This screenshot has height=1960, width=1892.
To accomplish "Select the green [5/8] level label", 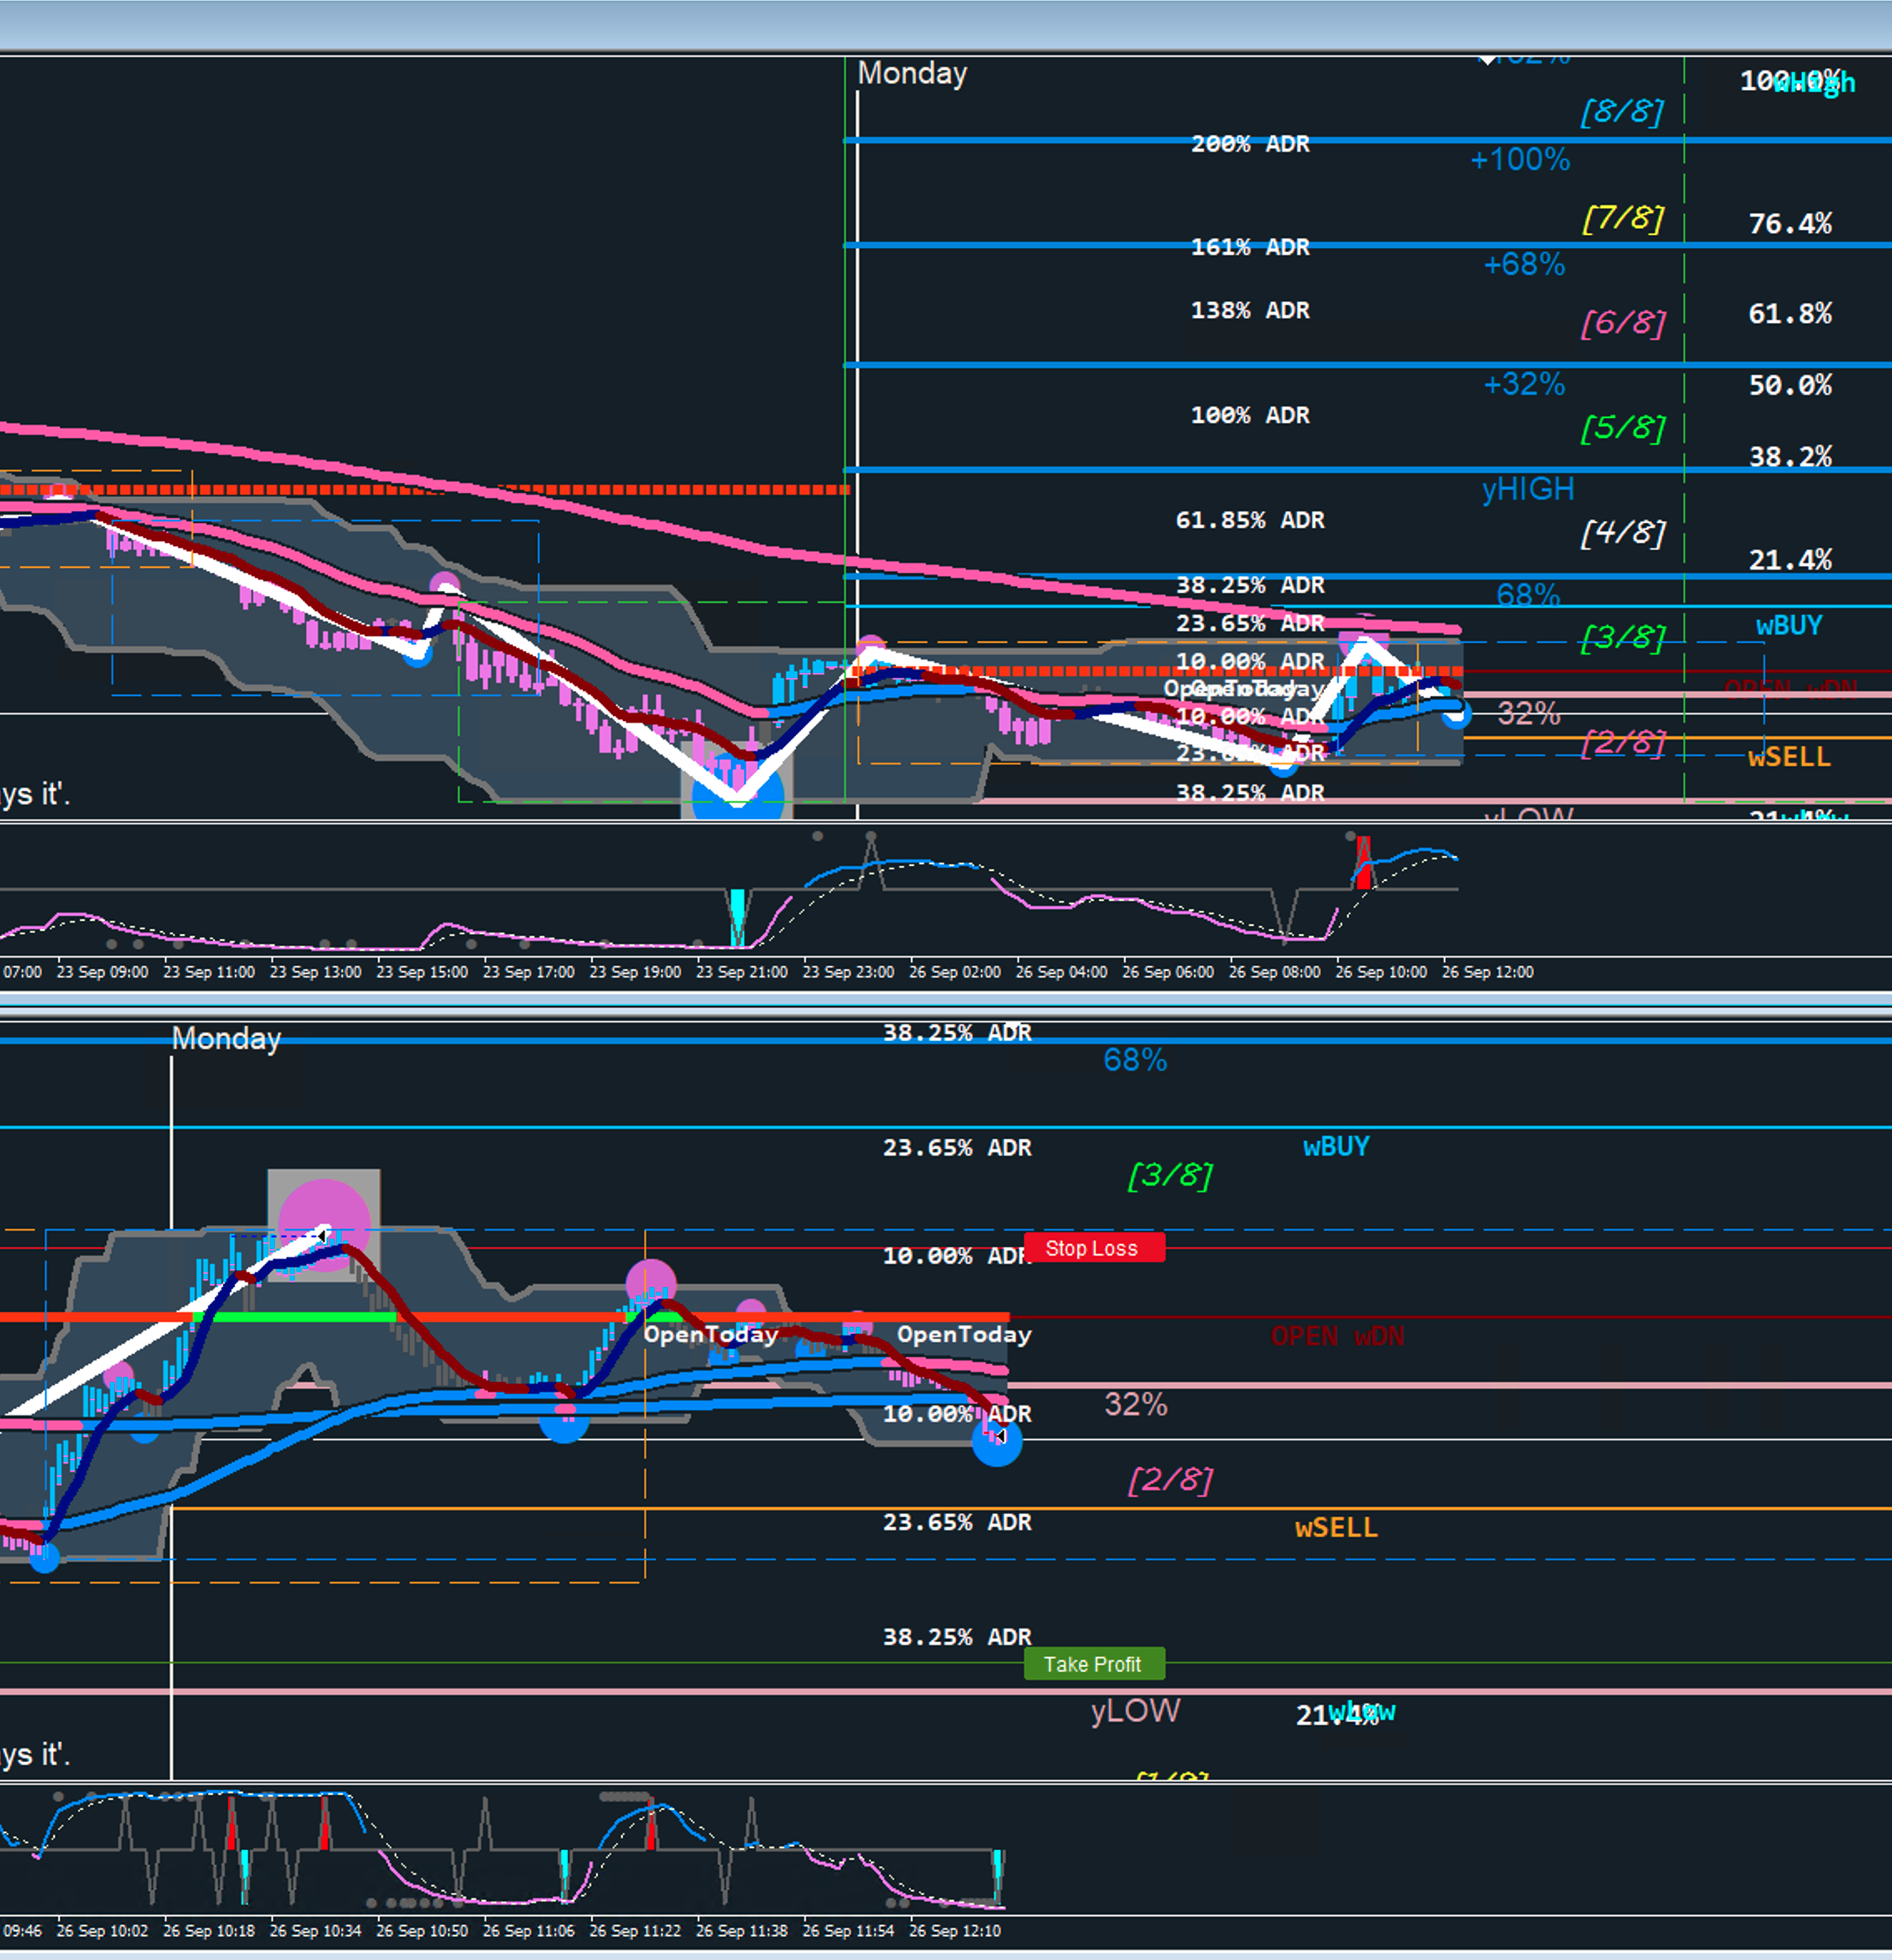I will click(x=1622, y=427).
